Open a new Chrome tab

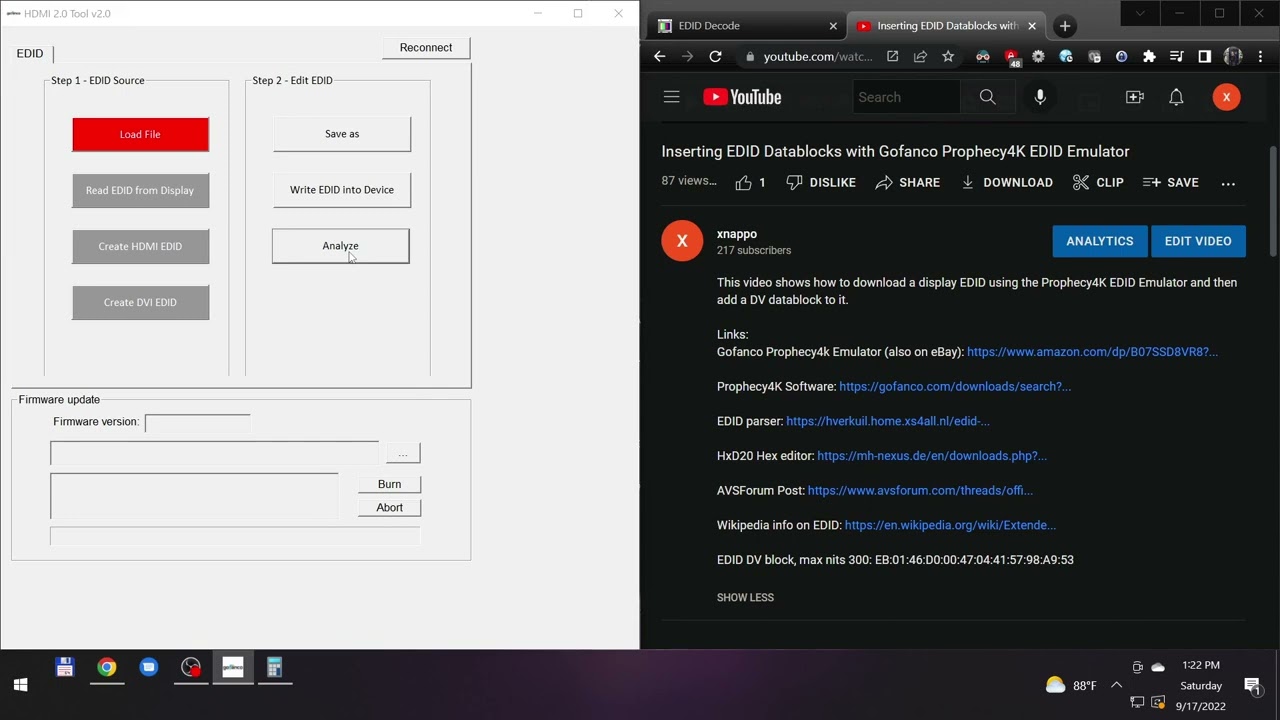point(1065,26)
